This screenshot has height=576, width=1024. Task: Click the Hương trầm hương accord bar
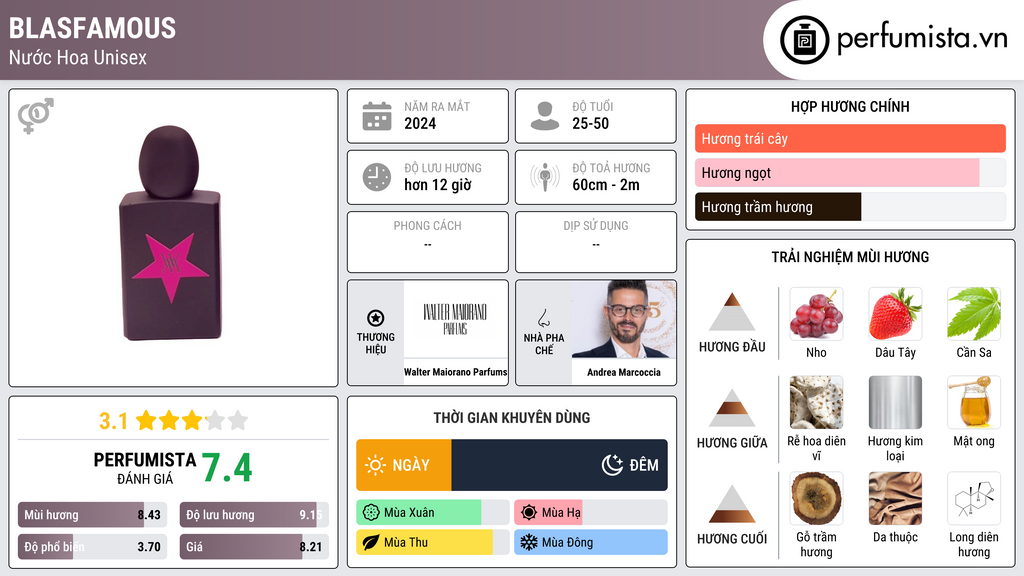coord(850,207)
